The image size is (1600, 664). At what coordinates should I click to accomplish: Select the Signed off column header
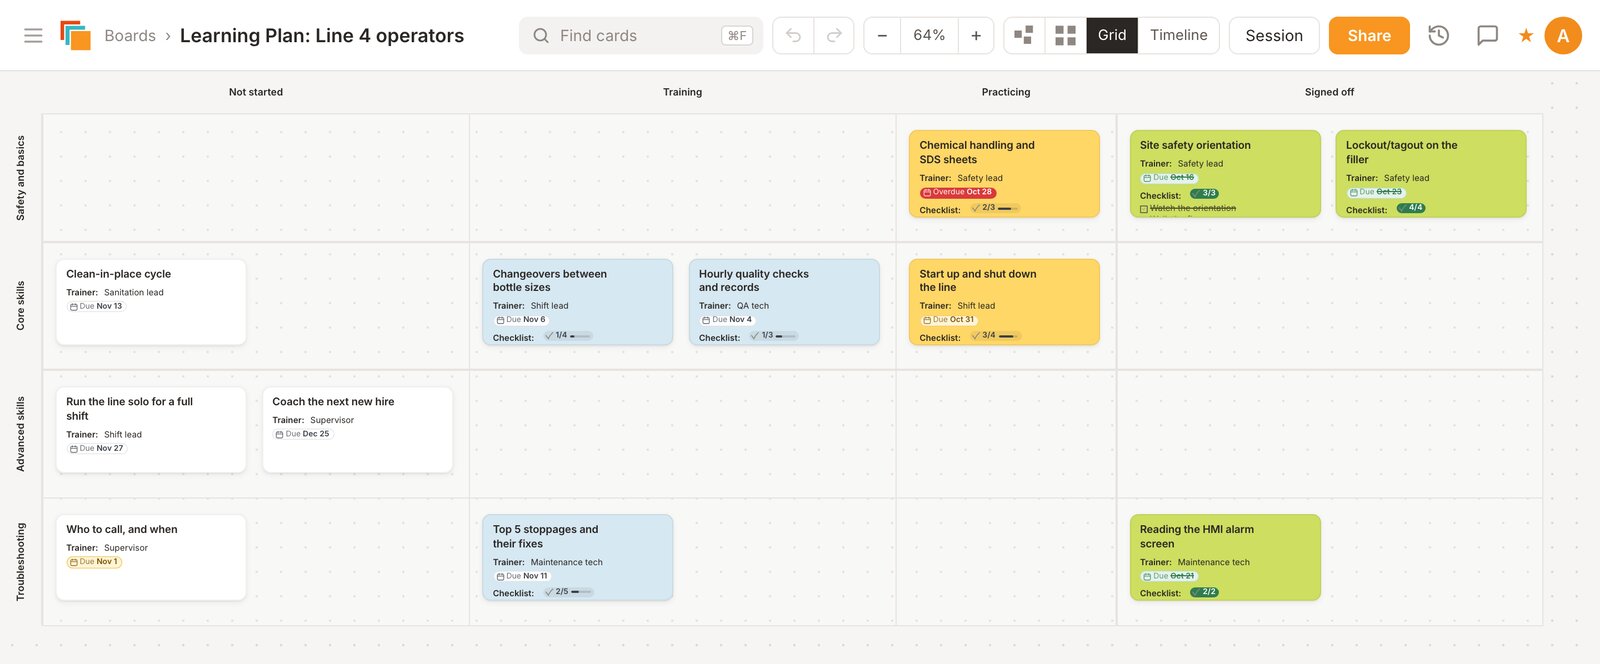(x=1329, y=92)
